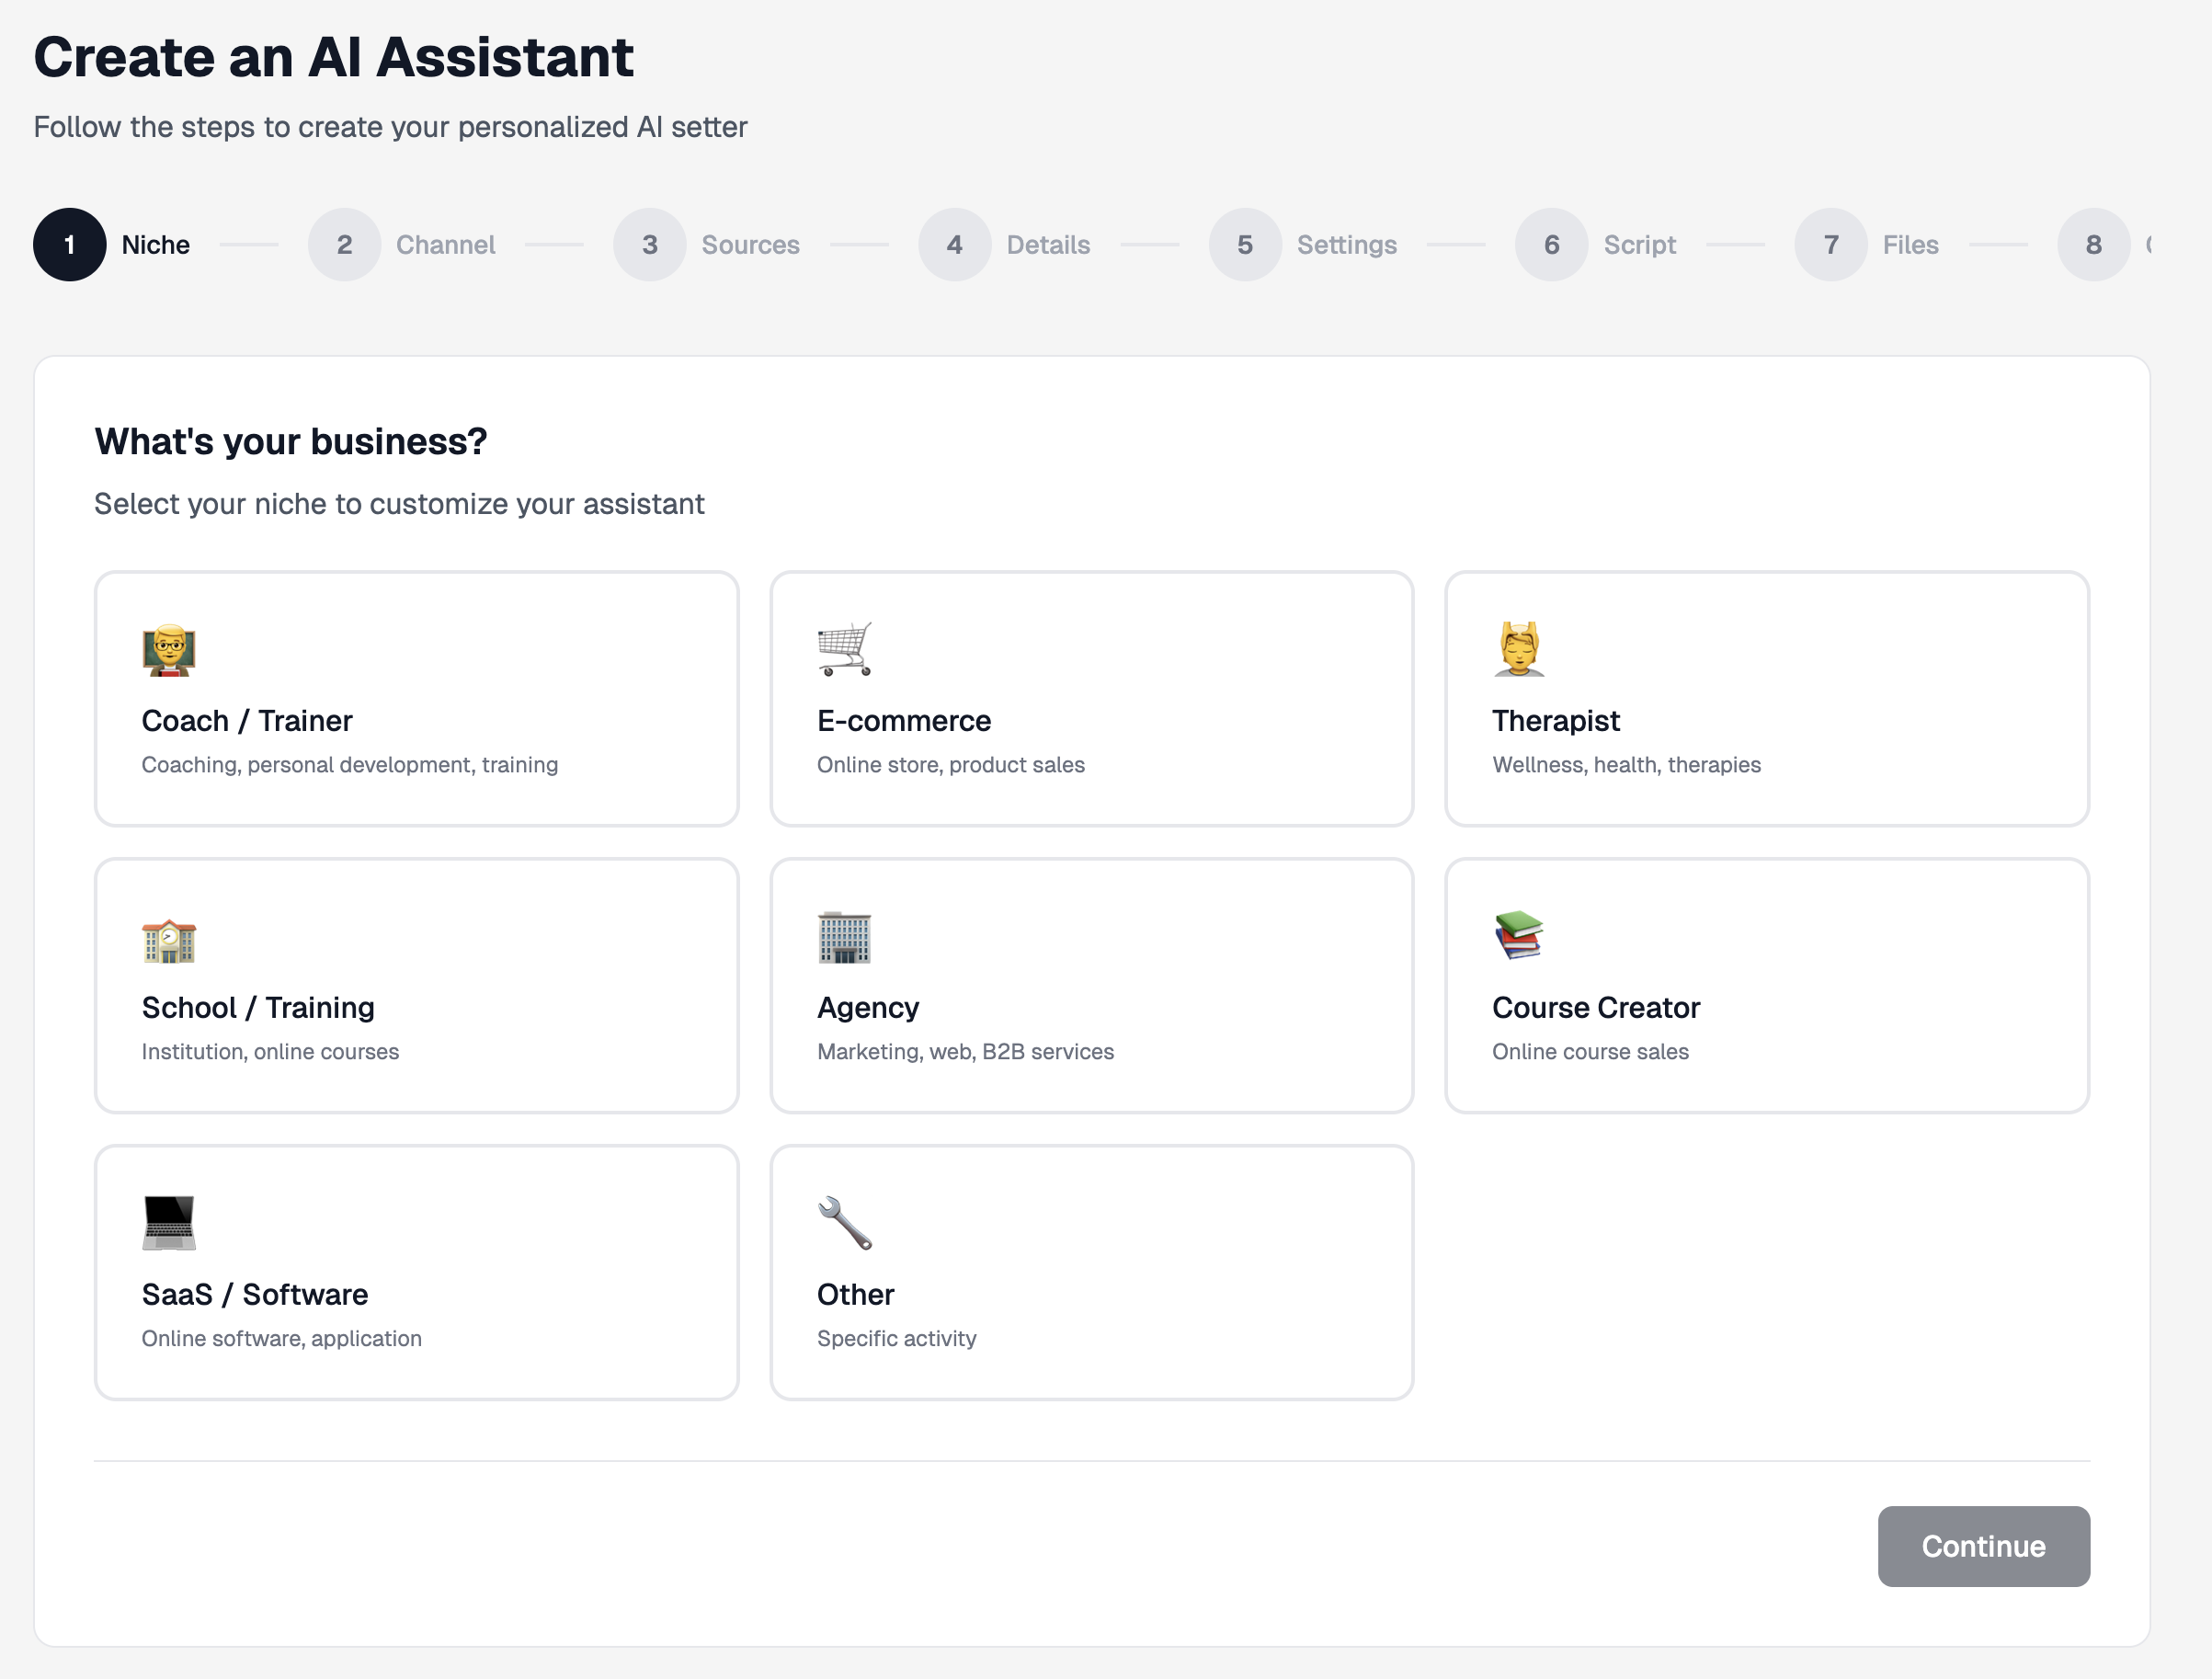
Task: Click the laptop icon on SaaS / Software card
Action: (168, 1222)
